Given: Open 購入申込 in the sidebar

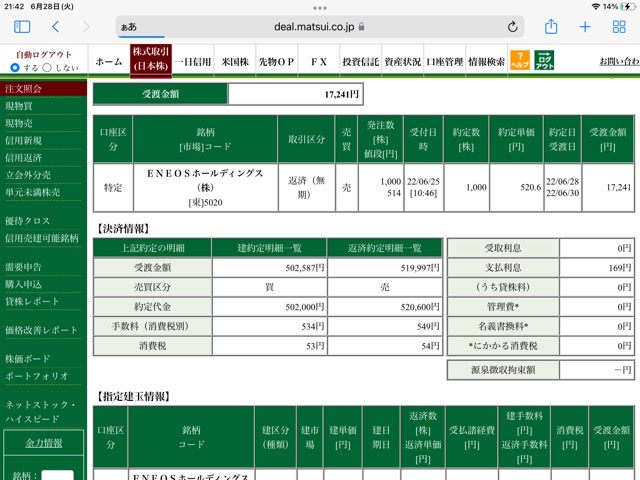Looking at the screenshot, I should pos(23,284).
